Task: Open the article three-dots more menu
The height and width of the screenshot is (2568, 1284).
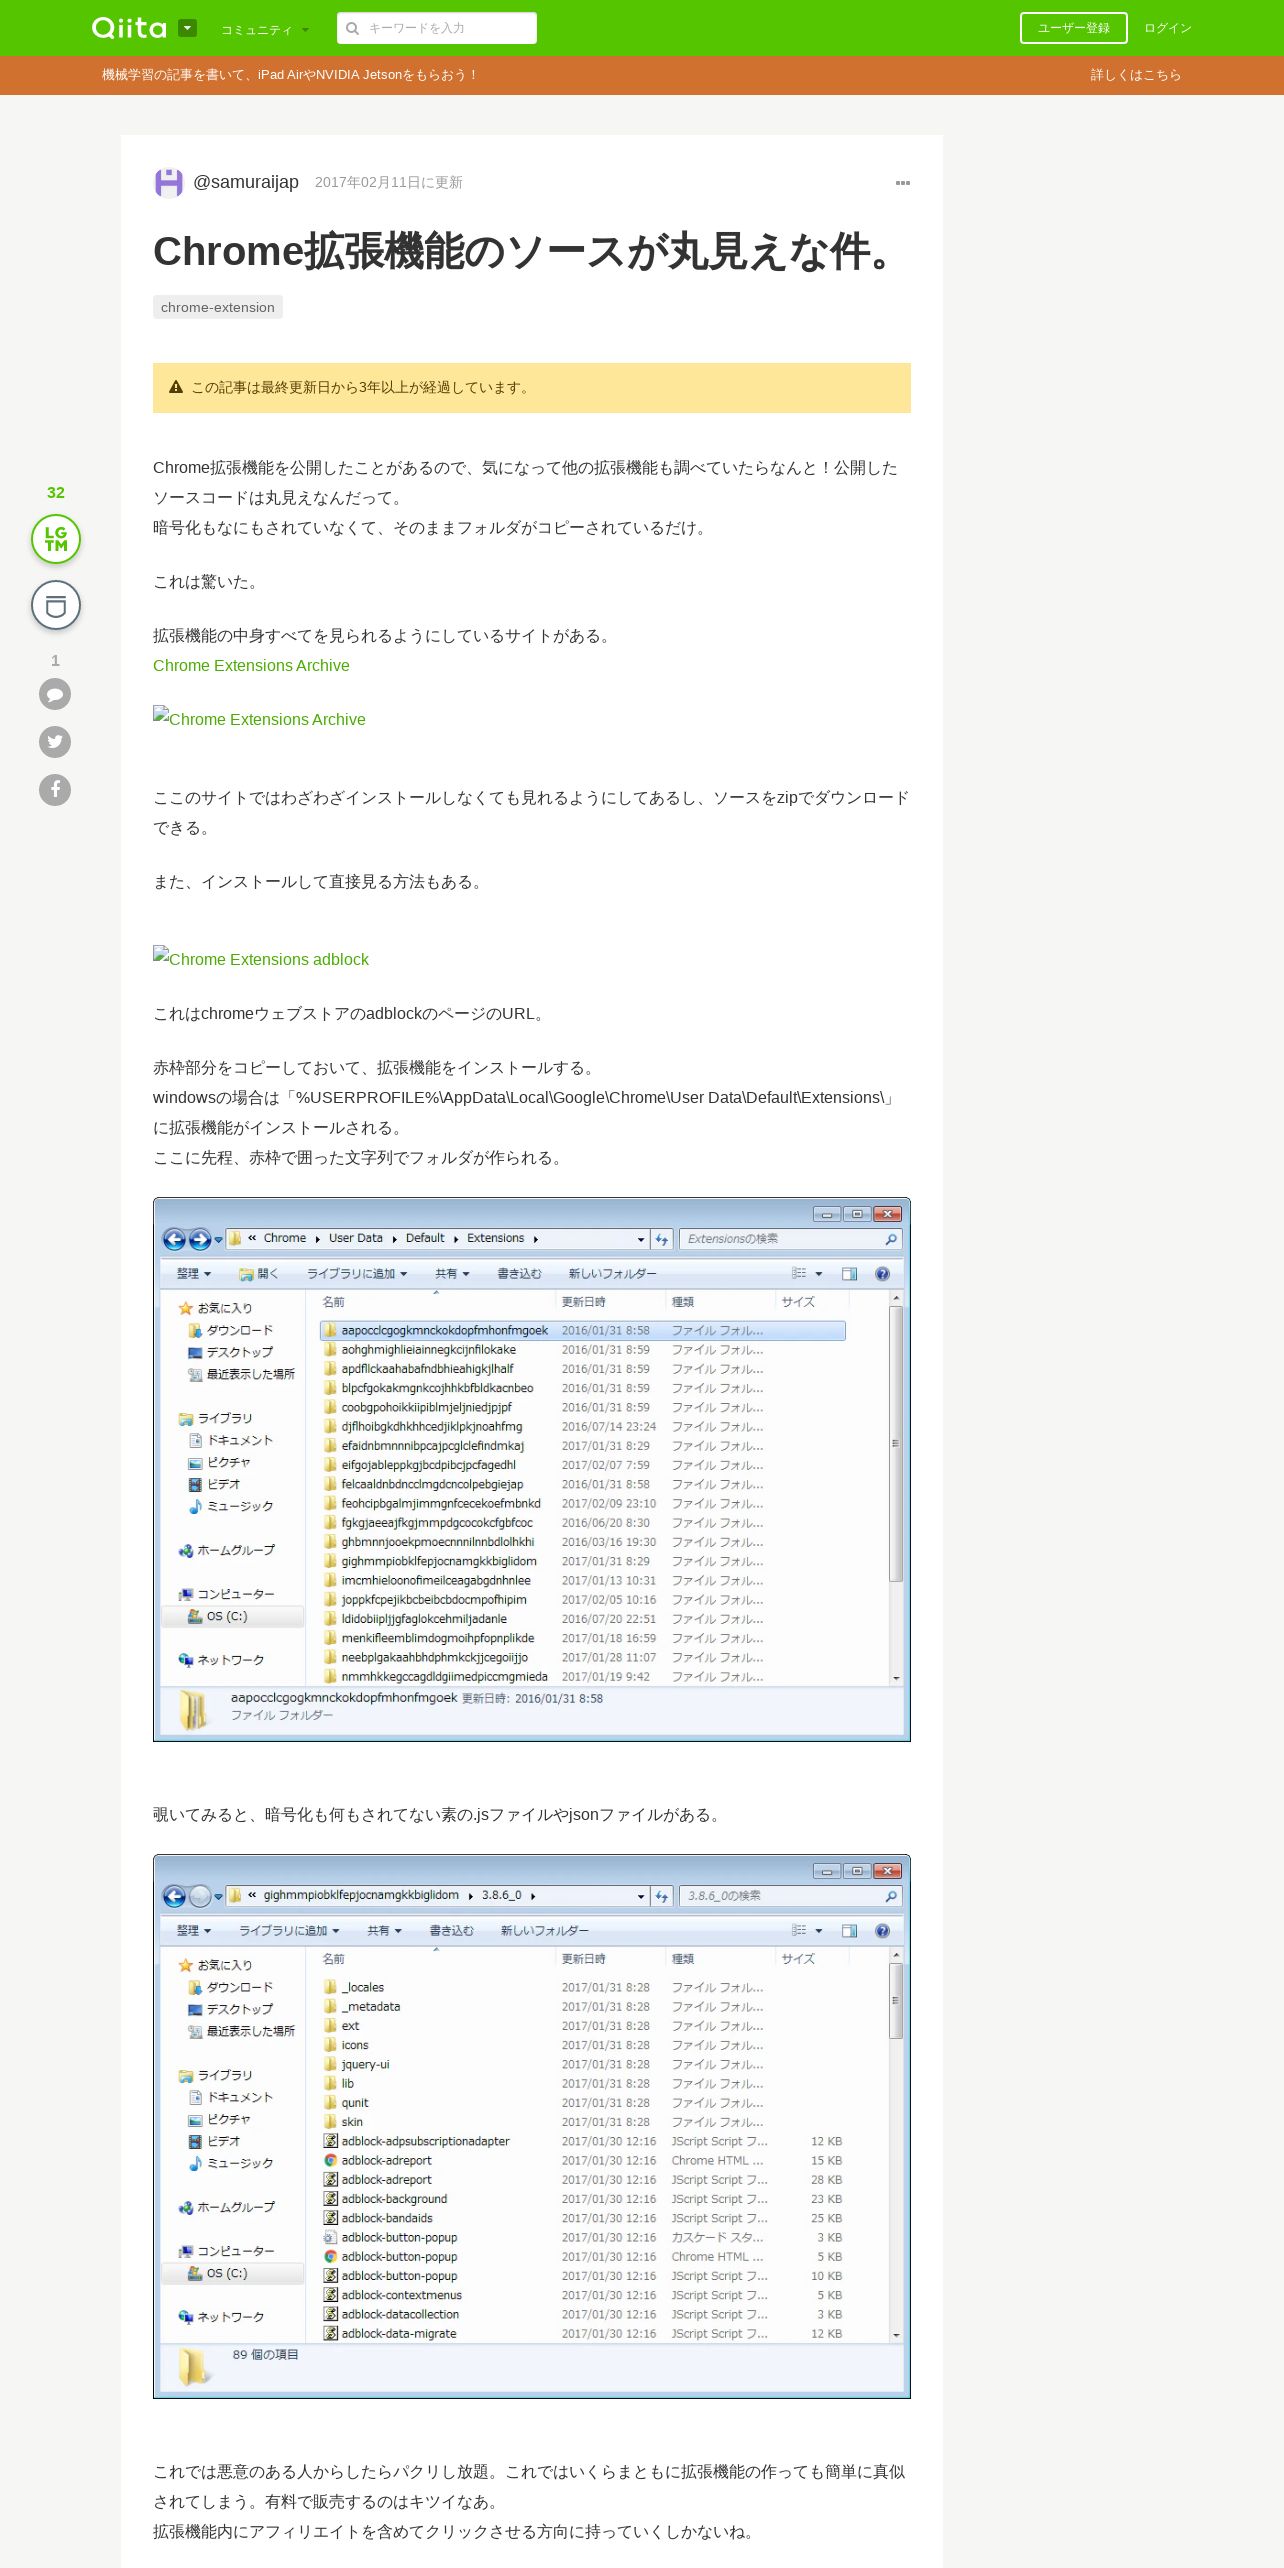Action: tap(902, 183)
